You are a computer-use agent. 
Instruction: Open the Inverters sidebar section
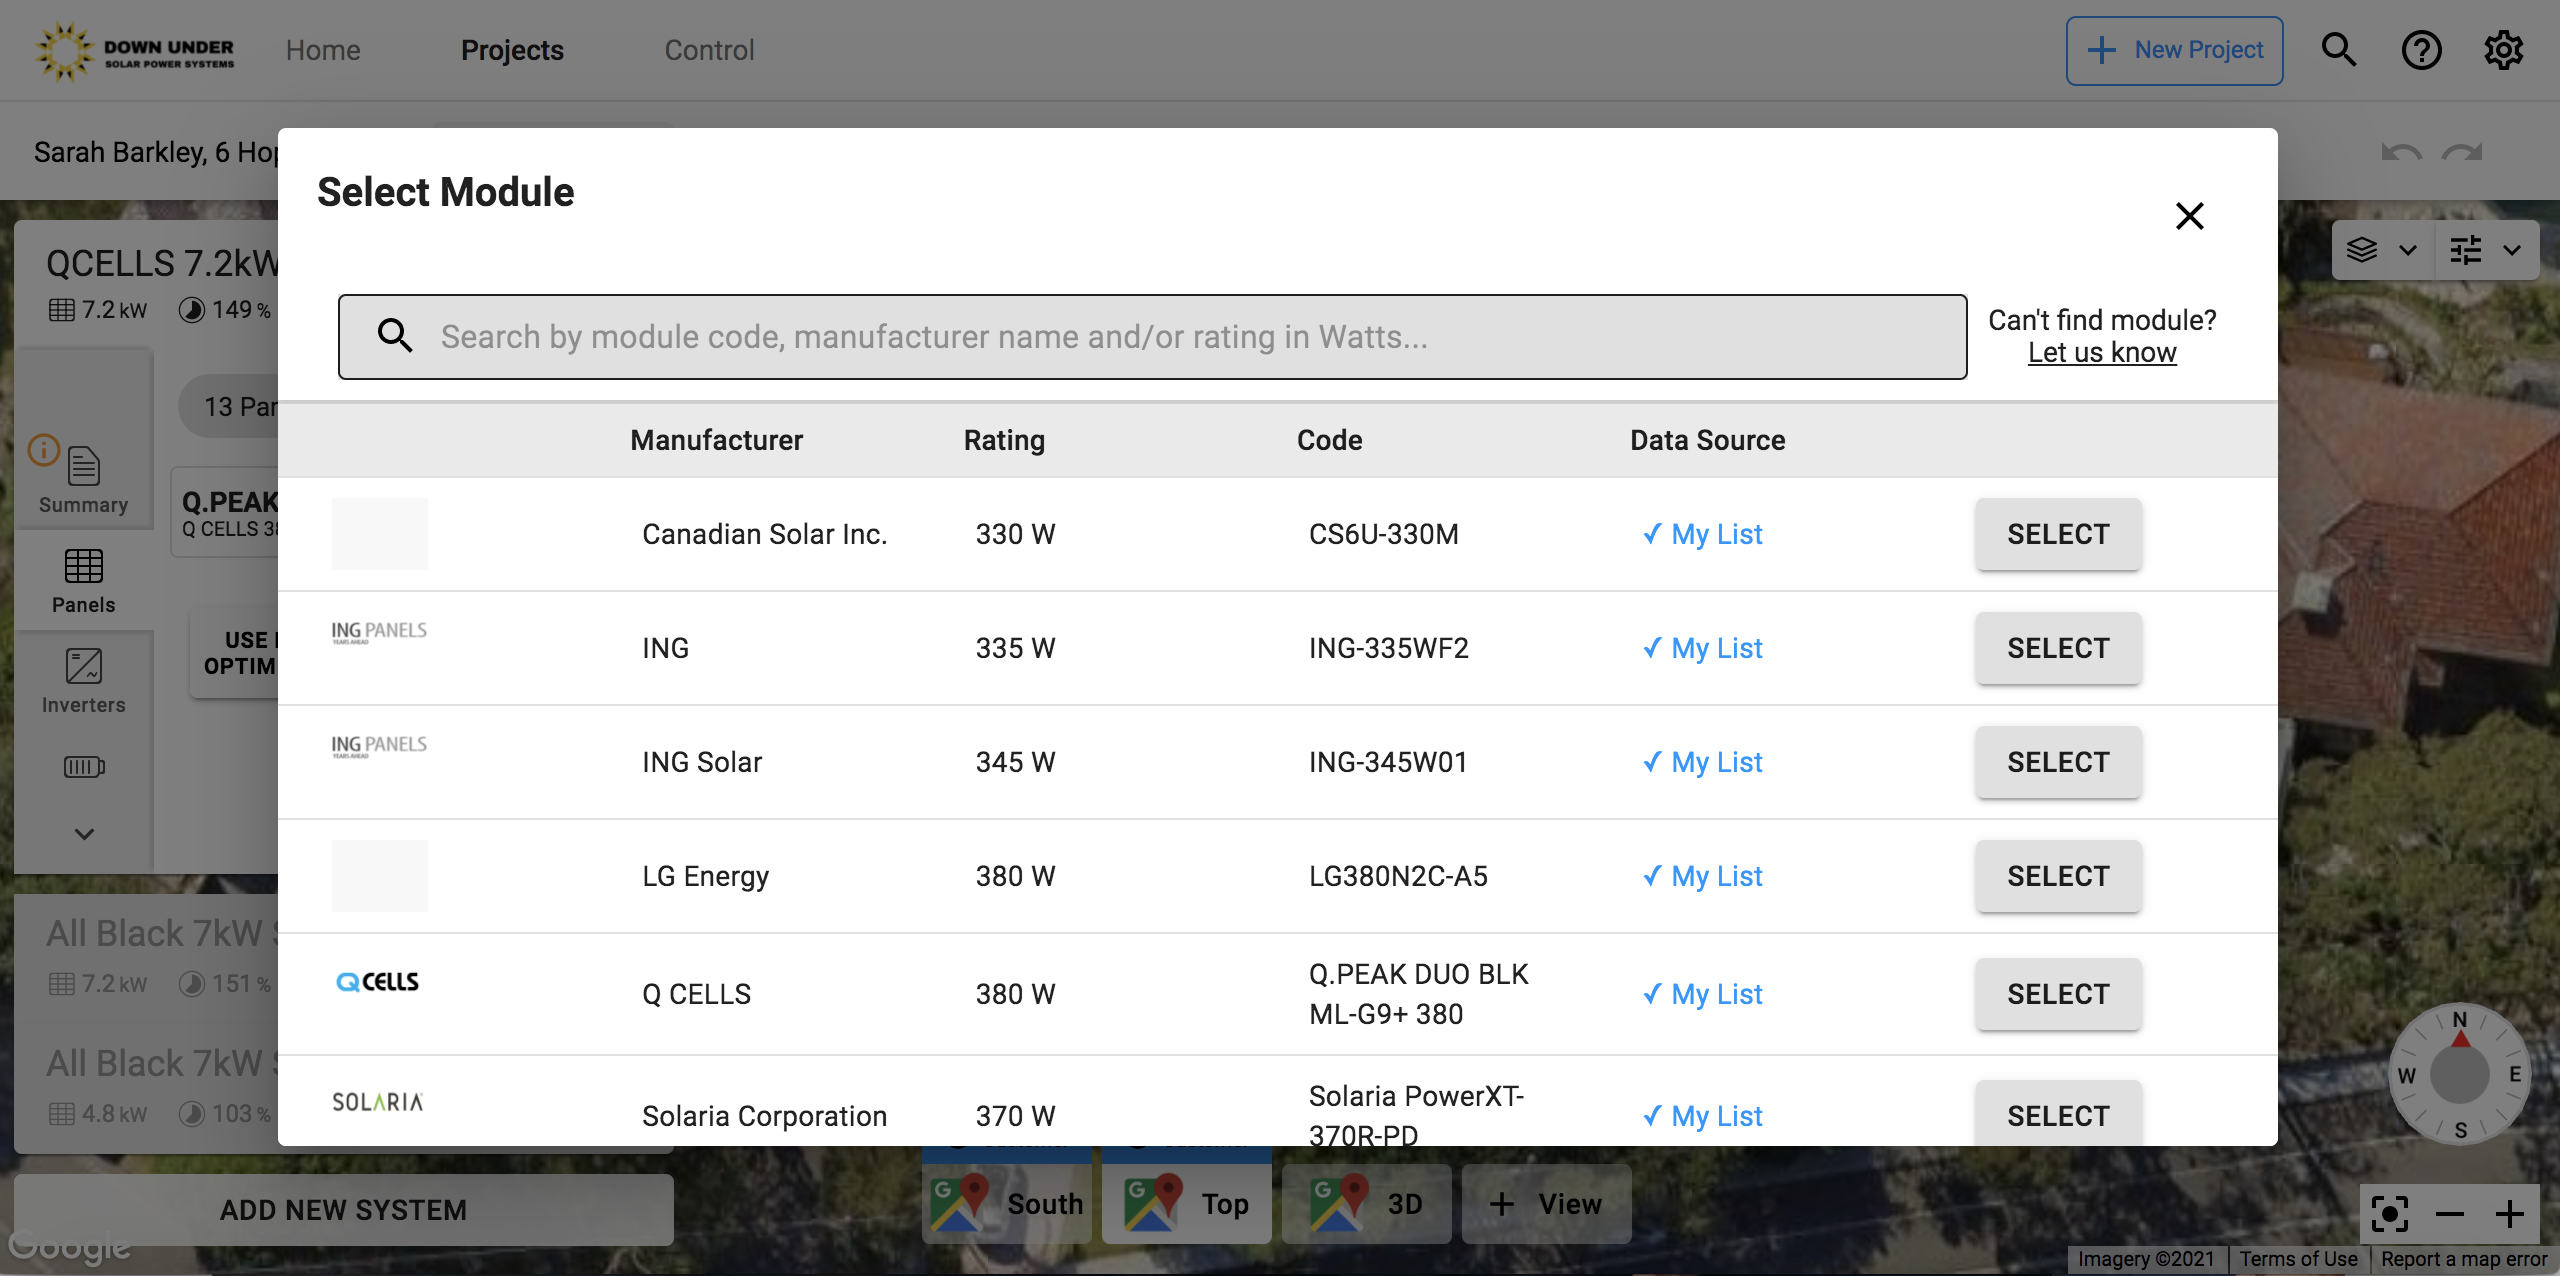click(84, 681)
